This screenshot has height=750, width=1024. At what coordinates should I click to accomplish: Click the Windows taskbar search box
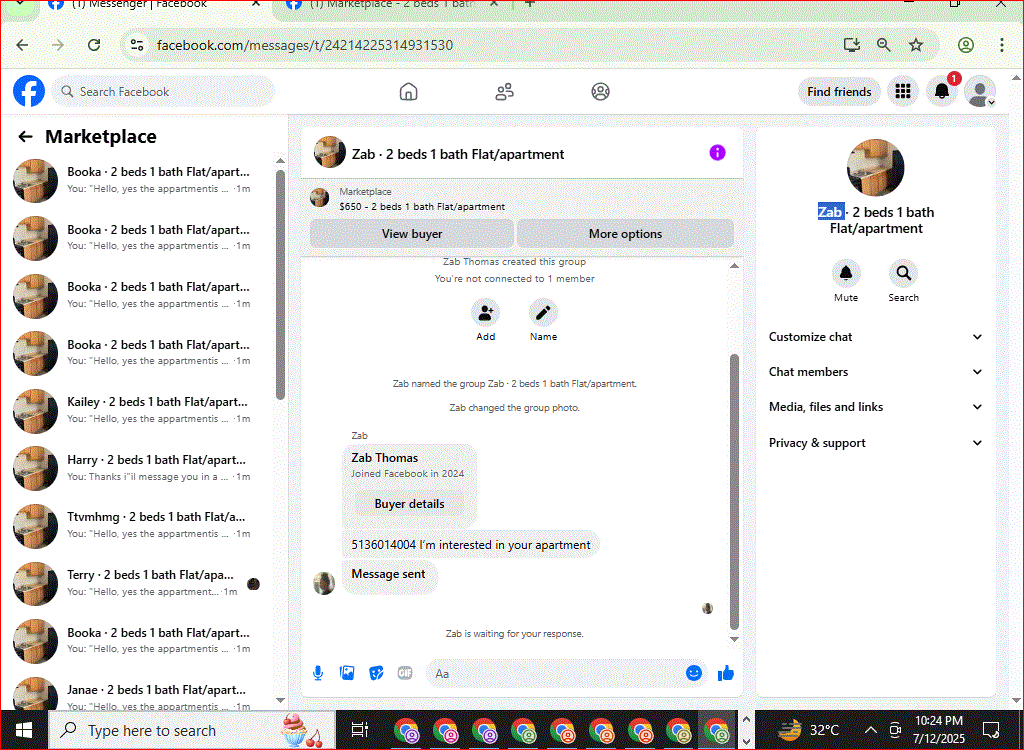point(192,730)
